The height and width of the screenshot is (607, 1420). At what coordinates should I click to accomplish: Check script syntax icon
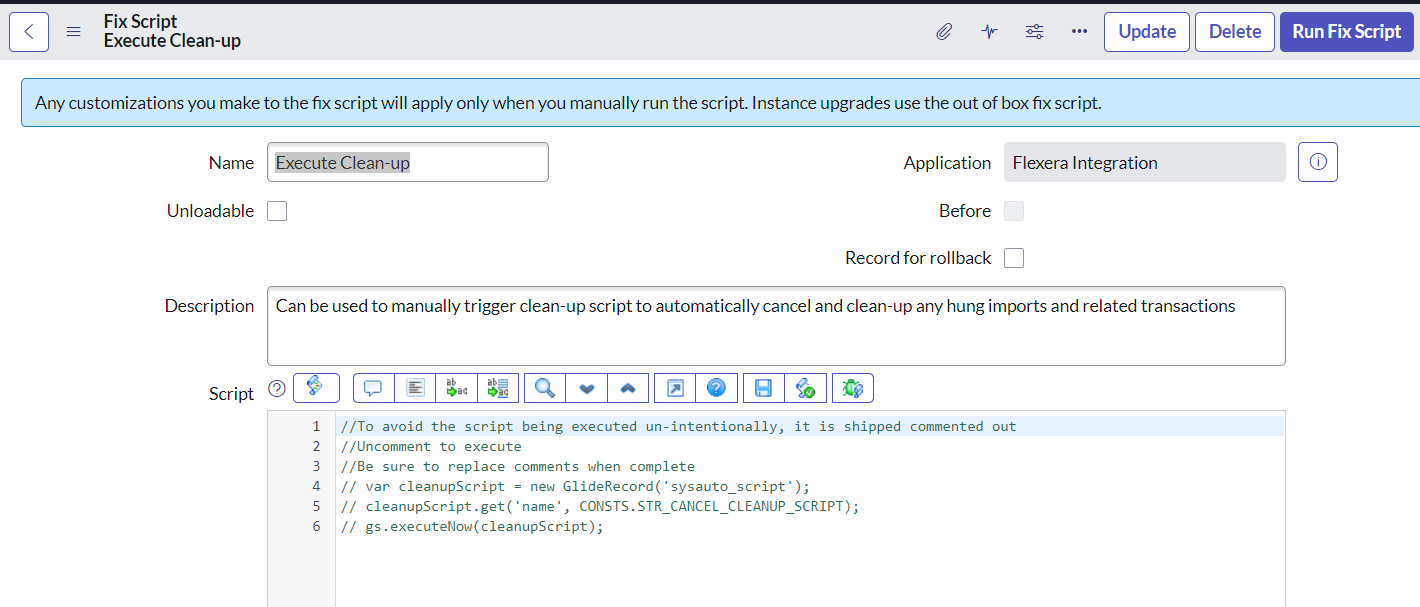pyautogui.click(x=806, y=387)
